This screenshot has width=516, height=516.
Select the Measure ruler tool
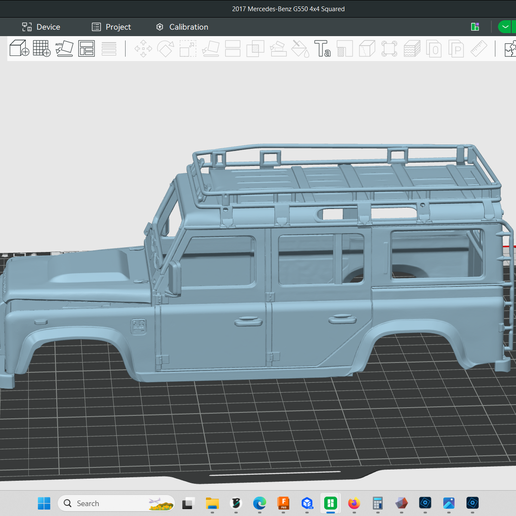pyautogui.click(x=479, y=49)
